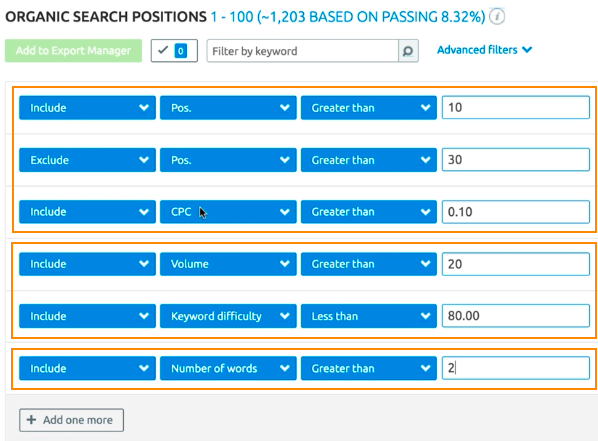Open the Keyword difficulty dropdown
The image size is (598, 441).
(x=228, y=316)
